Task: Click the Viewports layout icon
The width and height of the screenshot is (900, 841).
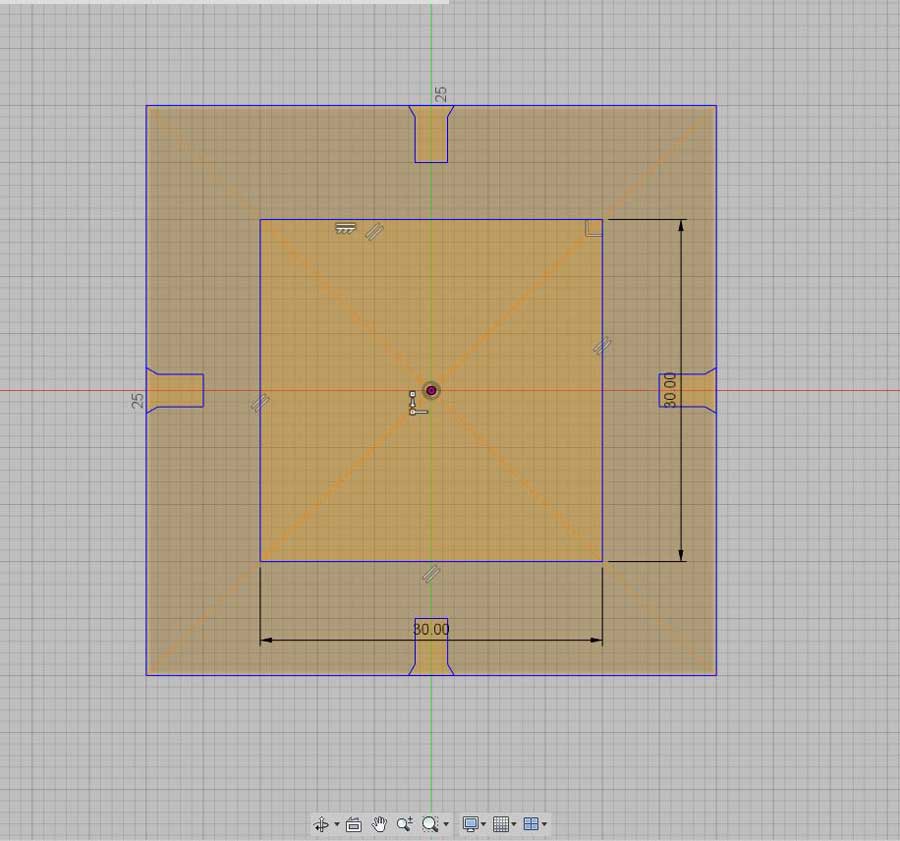Action: (x=532, y=824)
